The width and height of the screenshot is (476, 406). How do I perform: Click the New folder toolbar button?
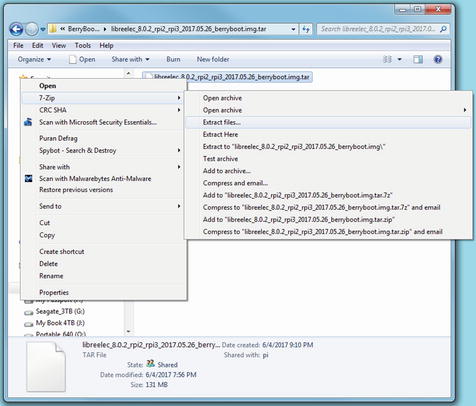213,59
